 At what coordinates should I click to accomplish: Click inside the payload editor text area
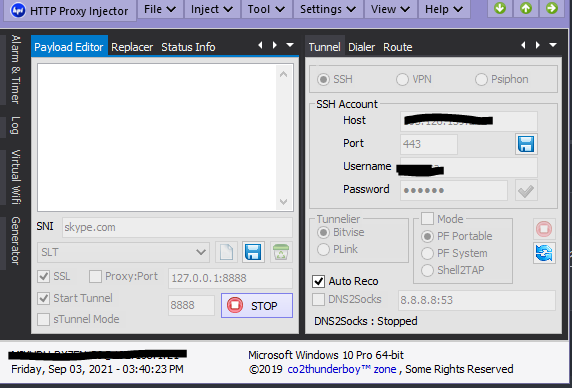coord(157,137)
